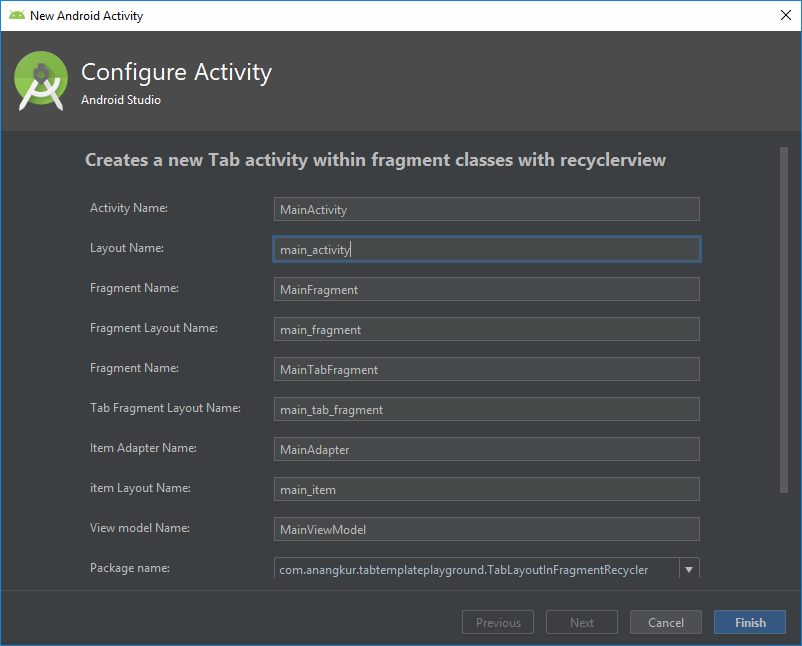Click the Layout Name field containing main_activity
The image size is (802, 646).
[x=486, y=249]
